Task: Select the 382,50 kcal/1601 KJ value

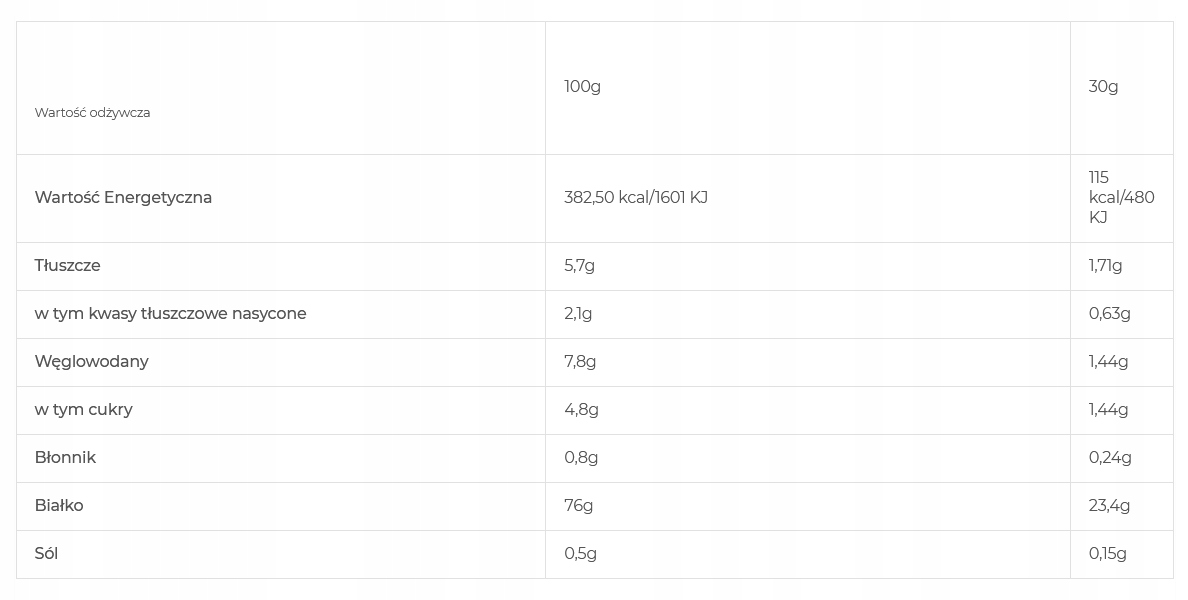Action: click(x=636, y=198)
